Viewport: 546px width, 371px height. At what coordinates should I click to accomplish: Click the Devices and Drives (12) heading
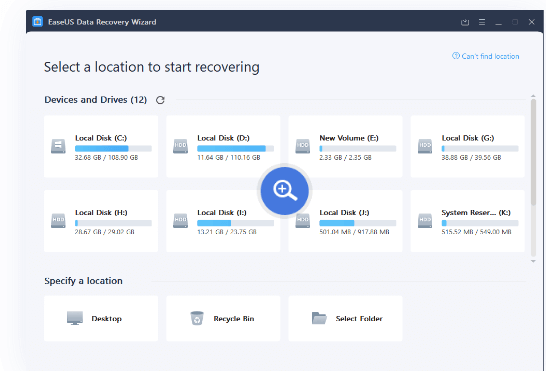(x=95, y=100)
